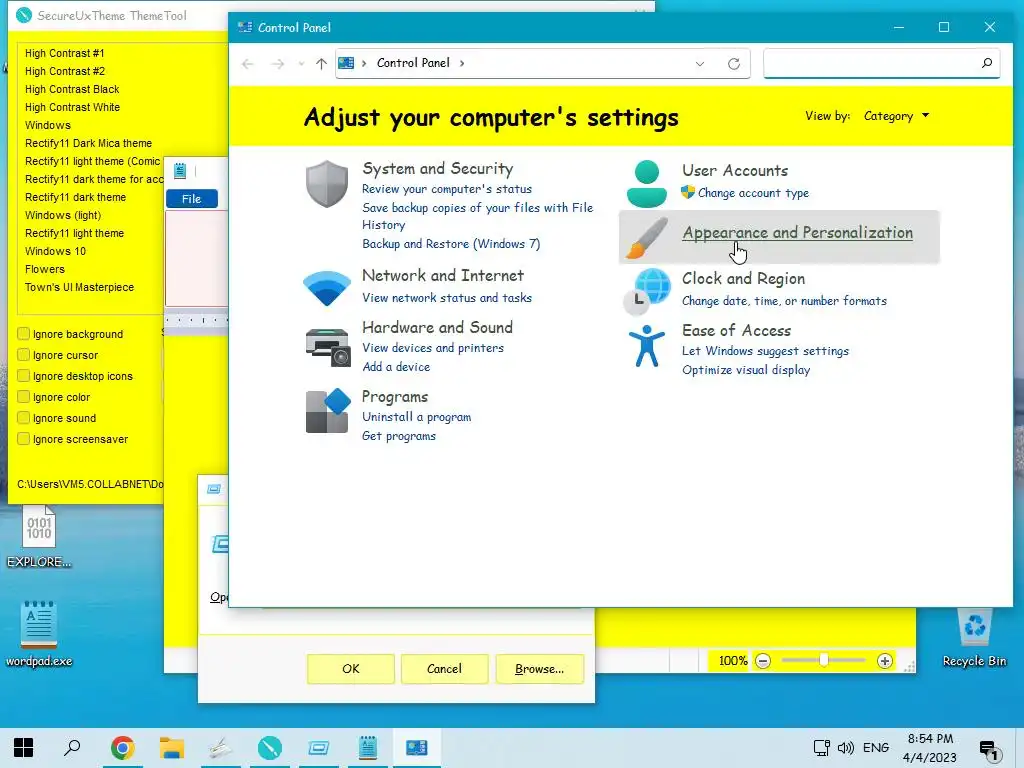Click View network status and tasks

(x=447, y=297)
